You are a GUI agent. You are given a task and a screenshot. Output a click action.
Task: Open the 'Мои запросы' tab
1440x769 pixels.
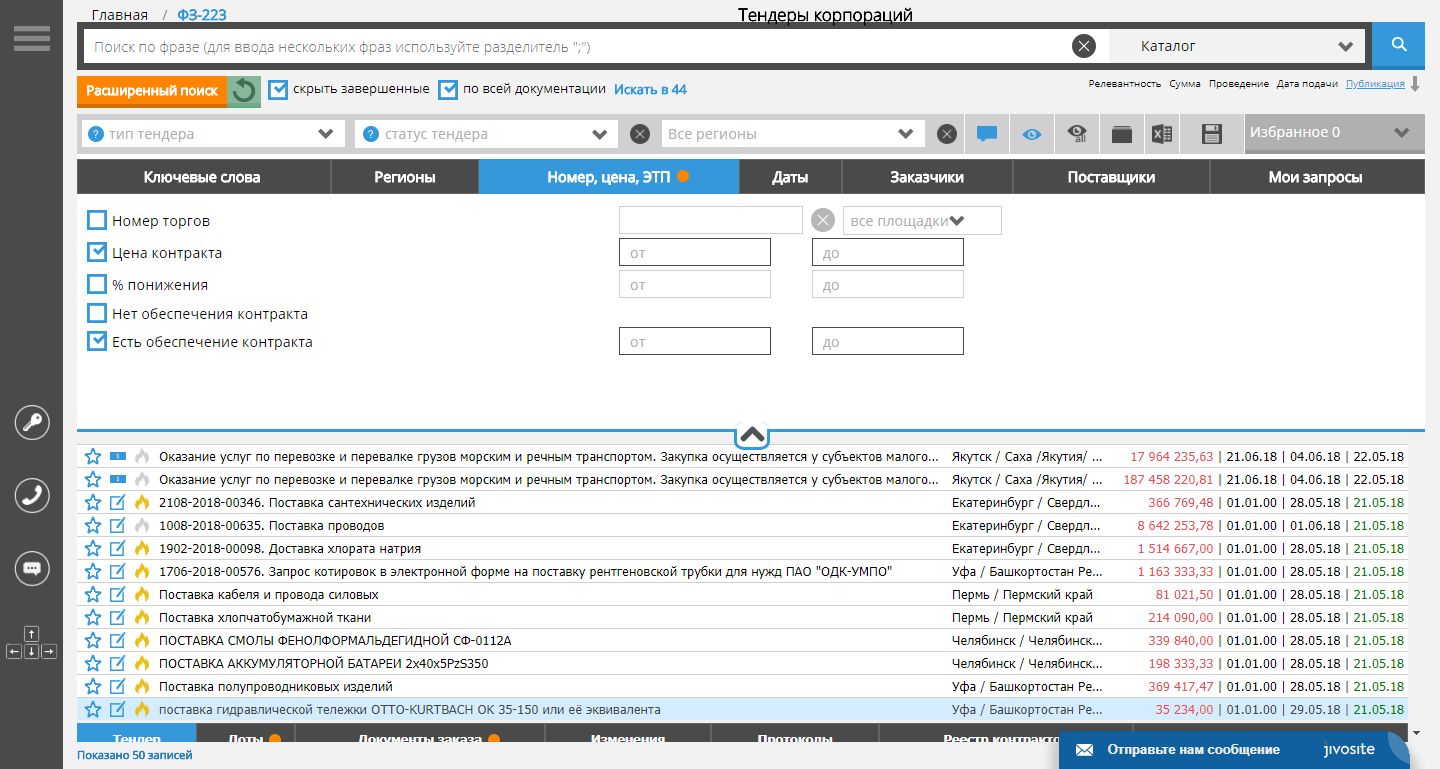[x=1315, y=177]
